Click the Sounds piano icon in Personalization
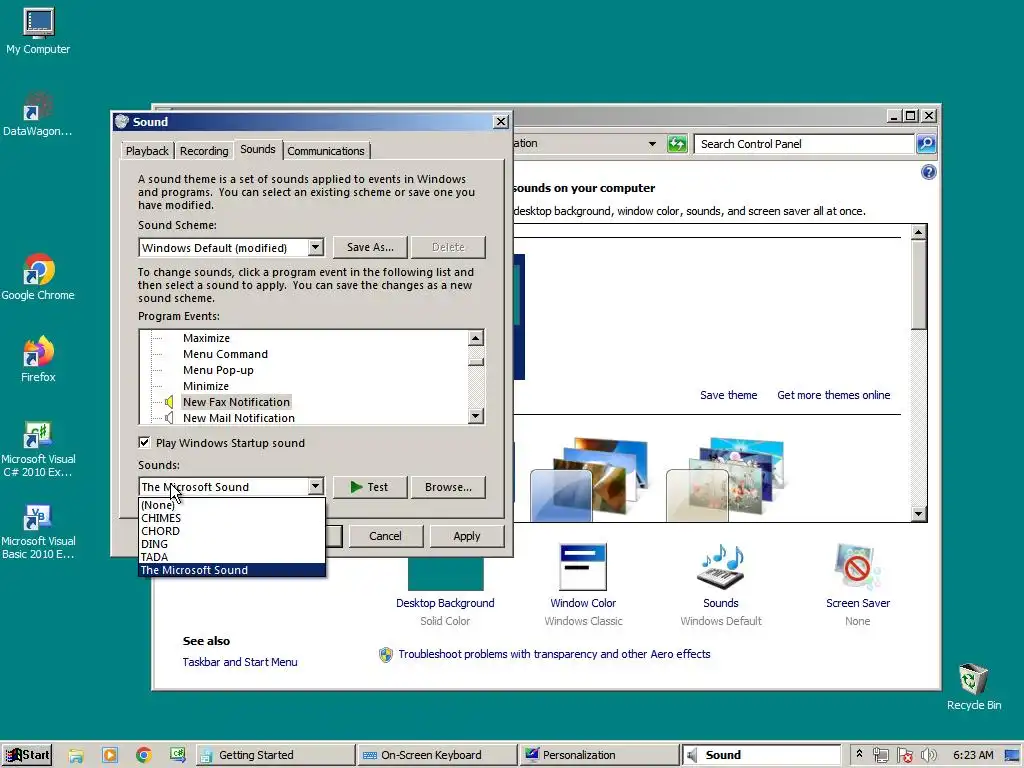 click(721, 566)
